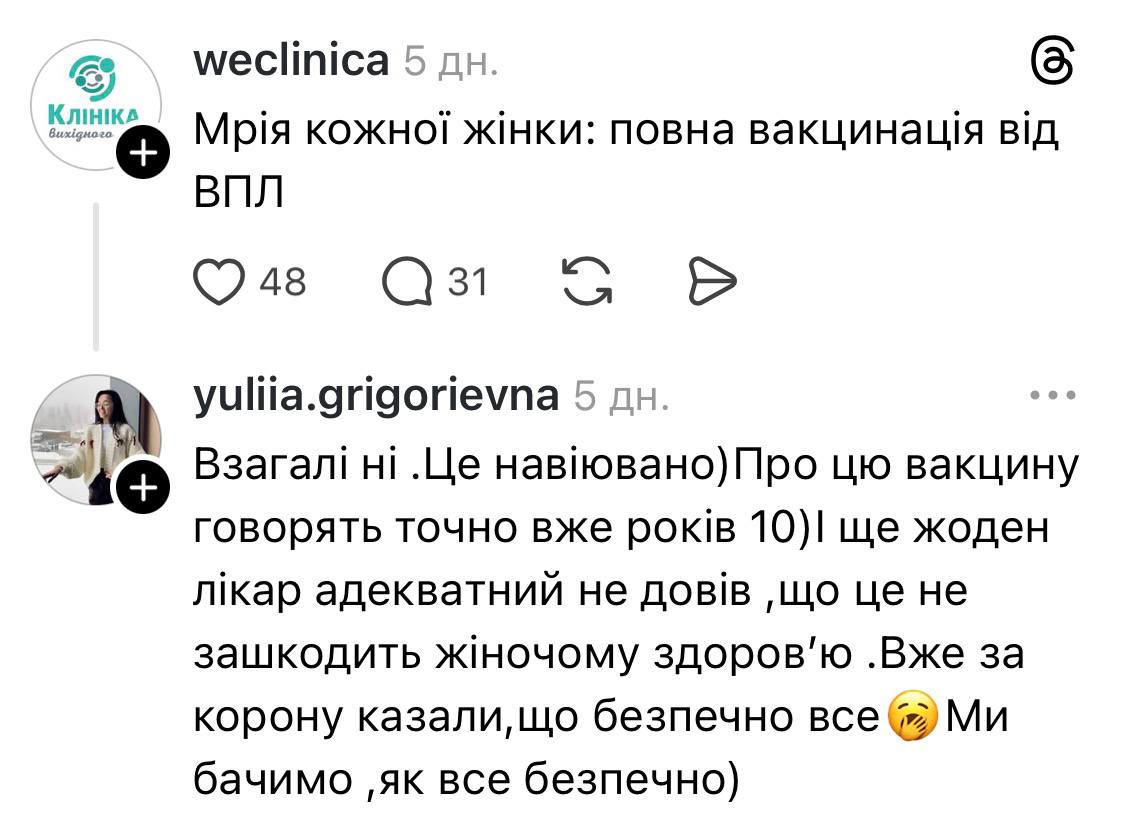The width and height of the screenshot is (1125, 817).
Task: Select the repost icon under the post
Action: point(589,281)
